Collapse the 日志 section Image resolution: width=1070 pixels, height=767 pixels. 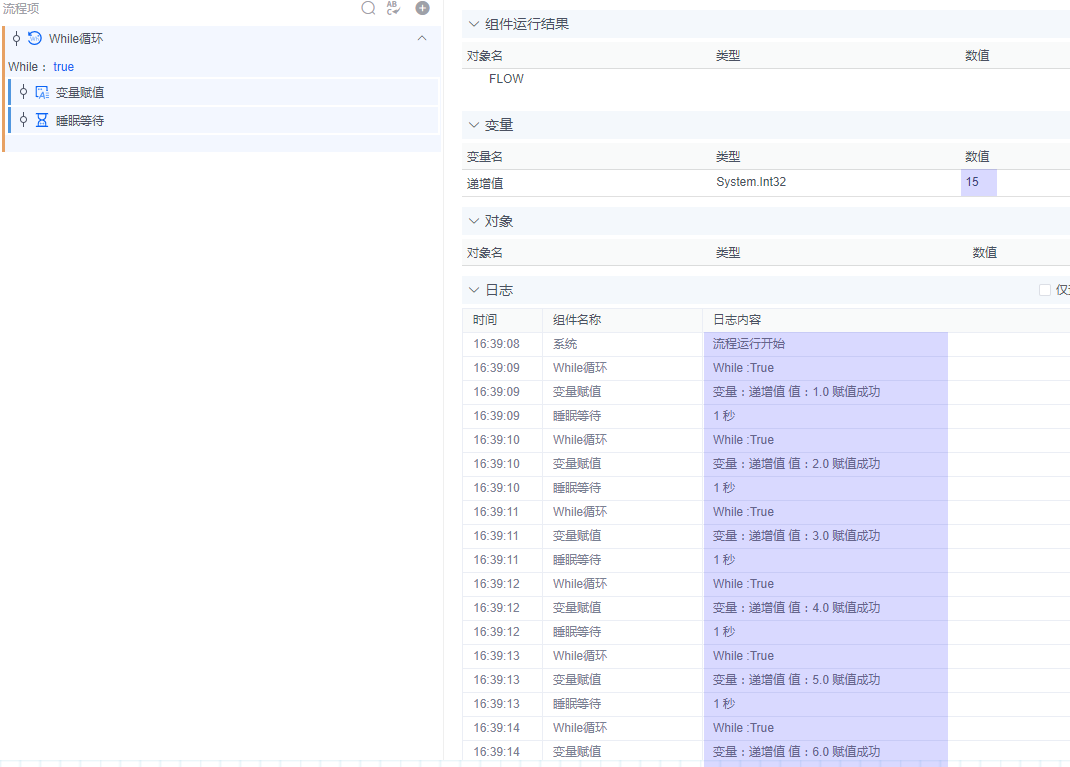473,289
